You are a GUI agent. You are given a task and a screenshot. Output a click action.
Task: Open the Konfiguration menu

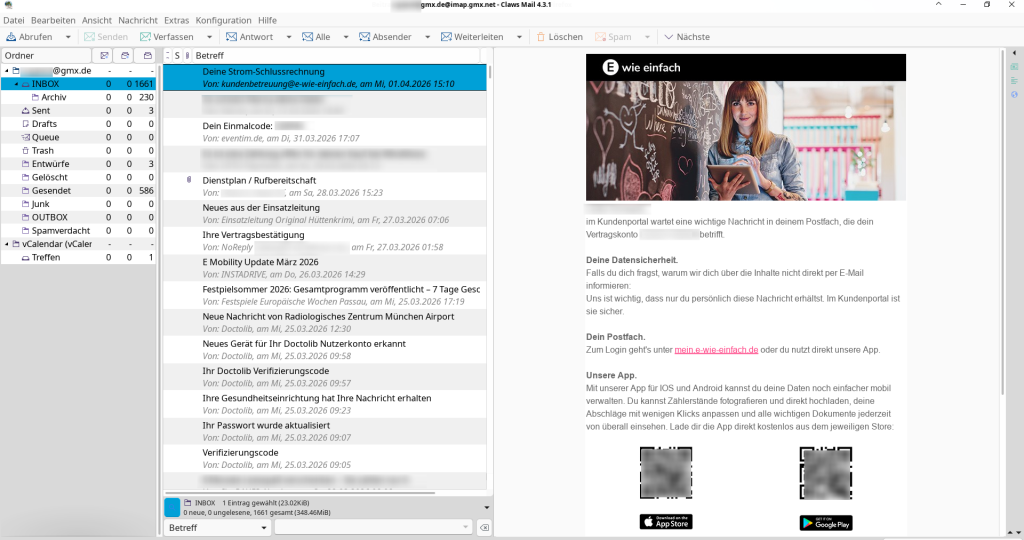(223, 20)
